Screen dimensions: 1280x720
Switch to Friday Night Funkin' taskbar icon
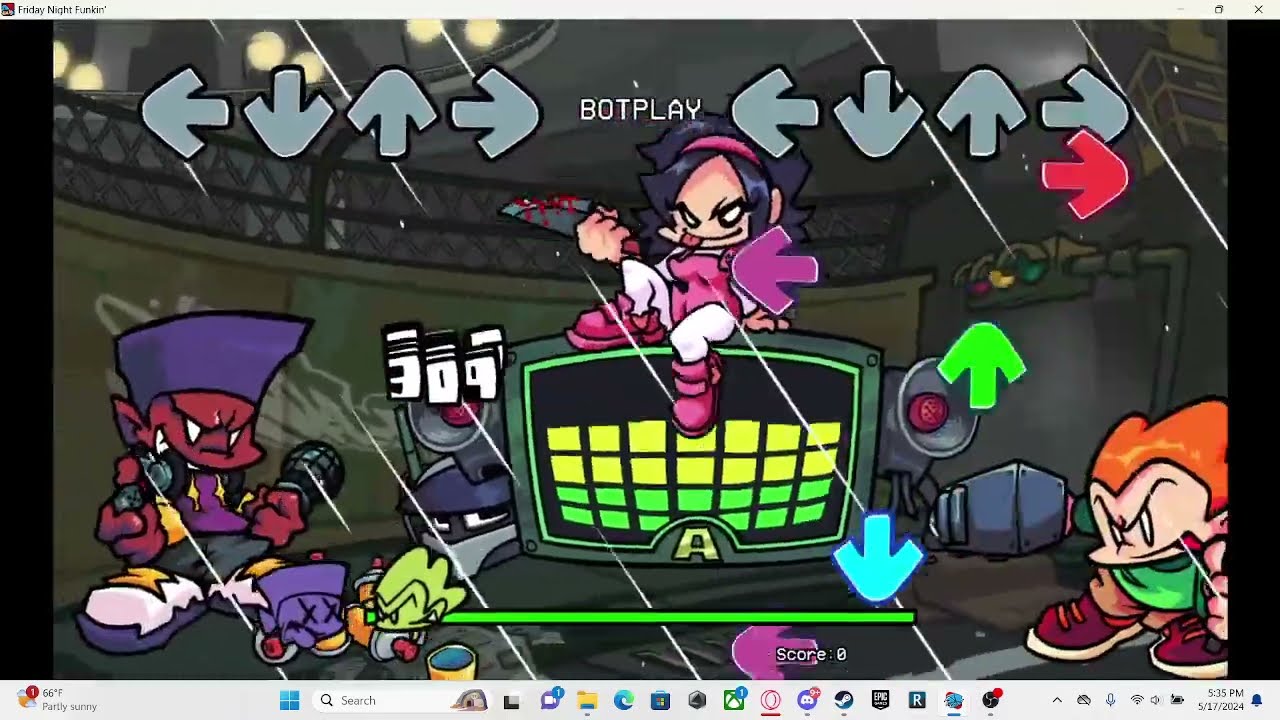[954, 700]
